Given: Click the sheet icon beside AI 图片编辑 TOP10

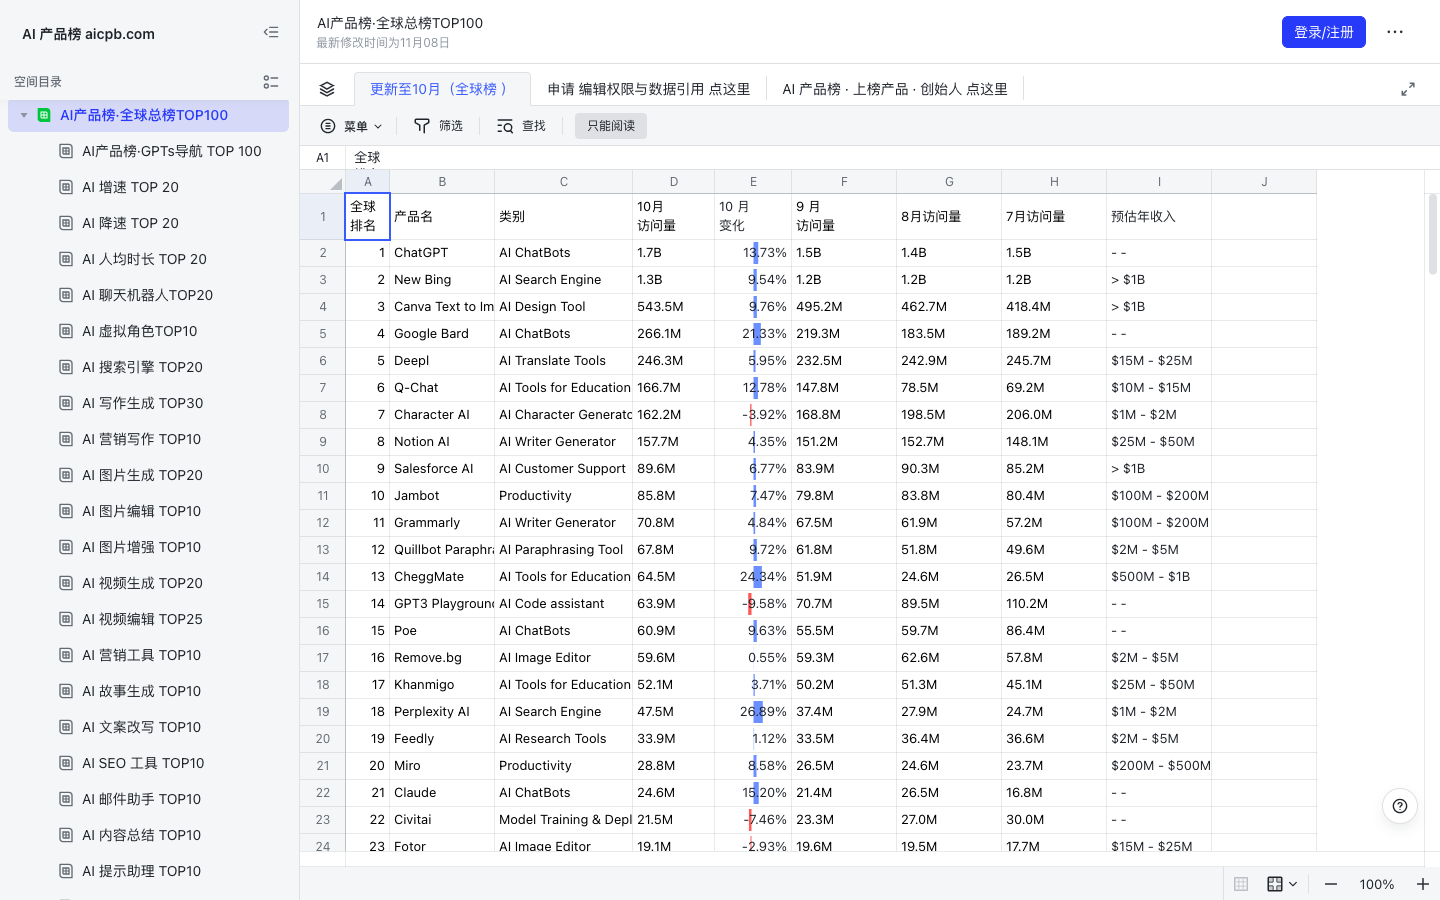Looking at the screenshot, I should click(x=66, y=511).
